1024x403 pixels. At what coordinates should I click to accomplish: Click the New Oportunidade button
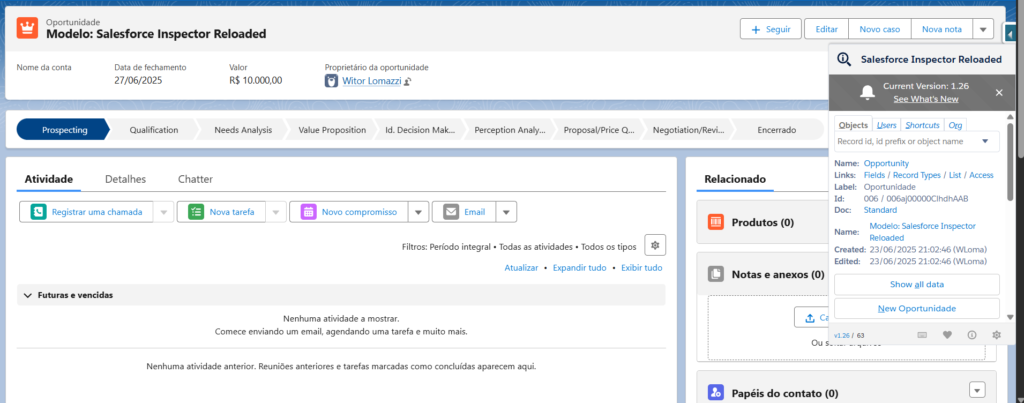pos(917,308)
